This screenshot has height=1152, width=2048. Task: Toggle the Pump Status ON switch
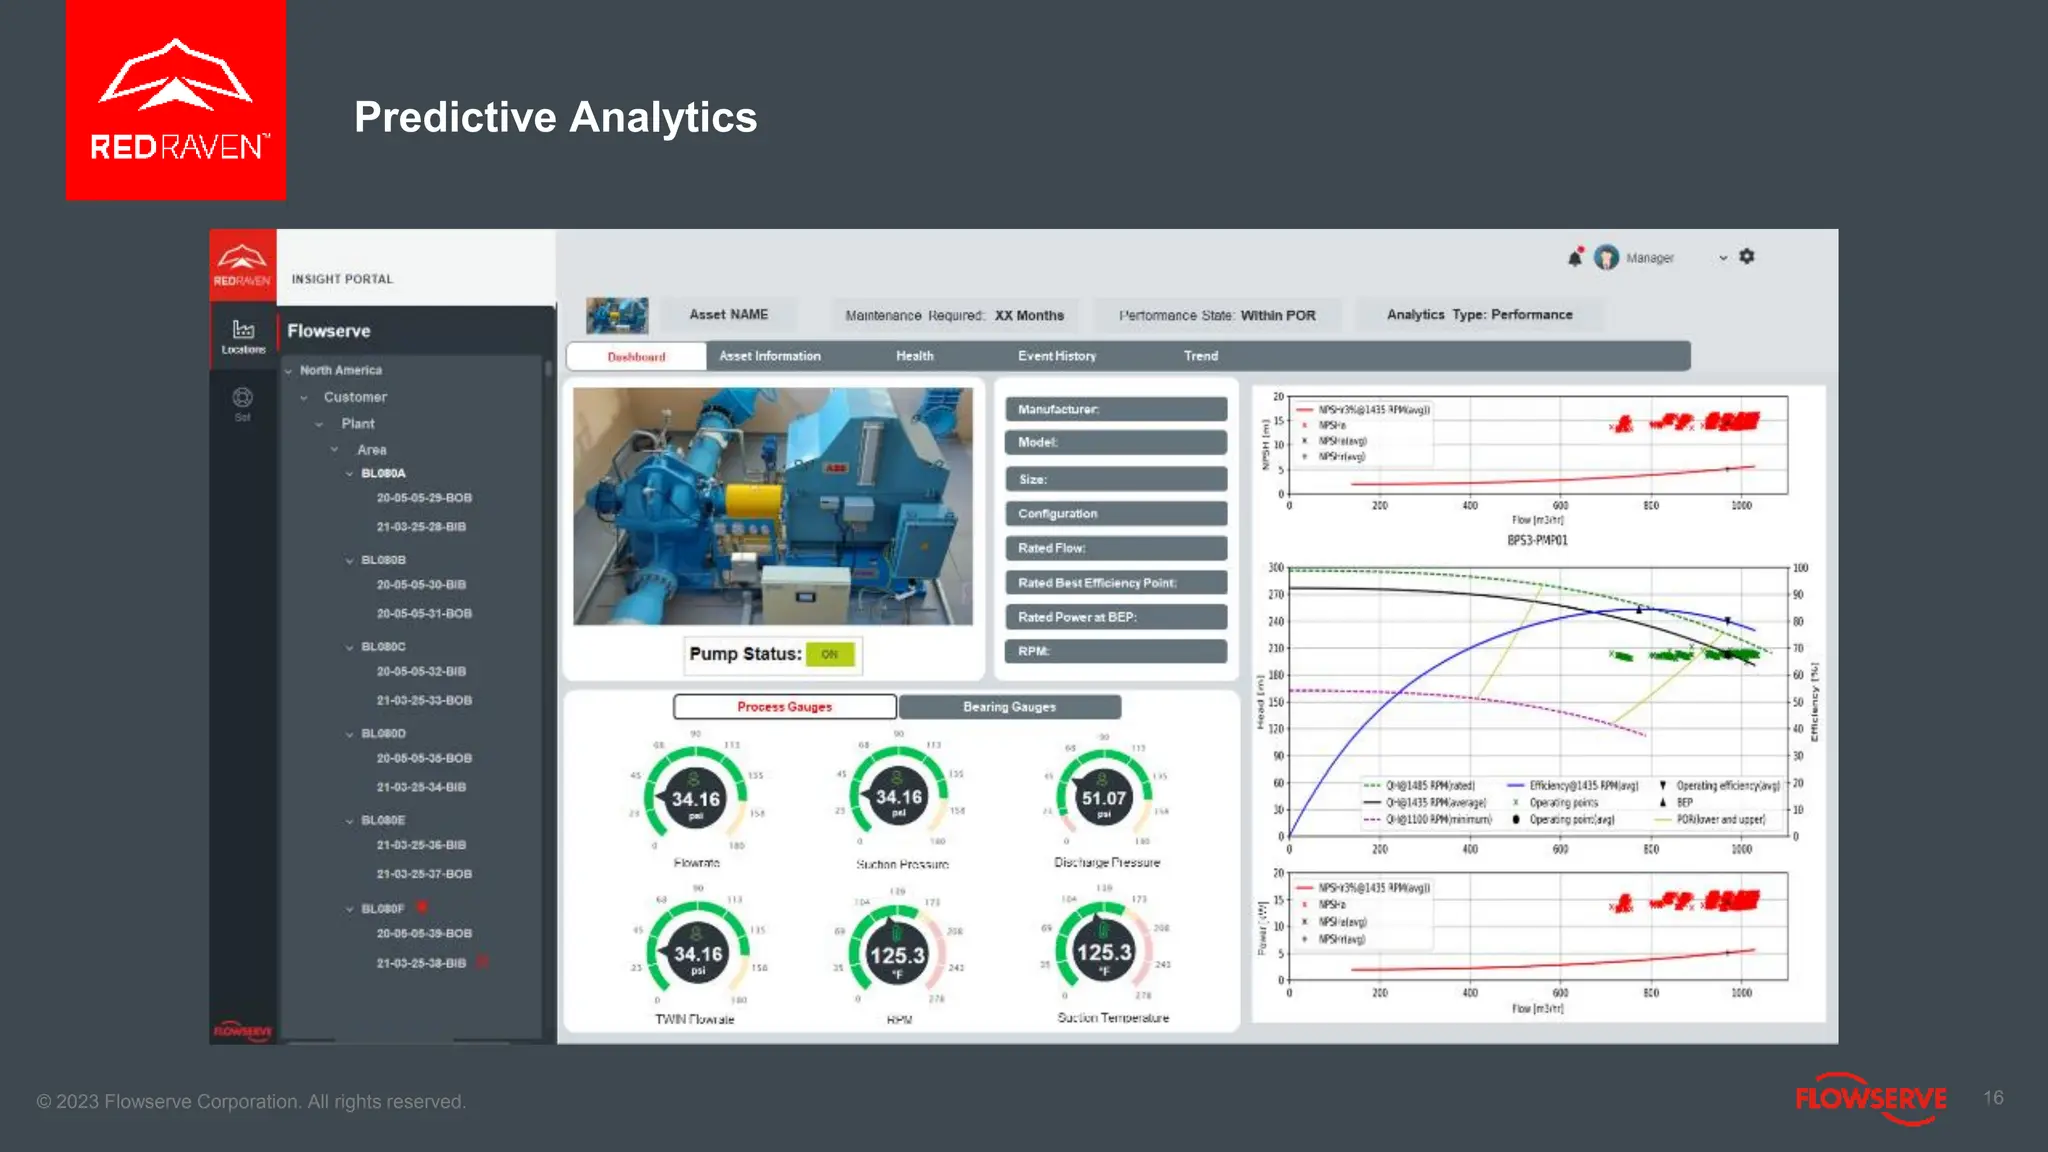tap(830, 654)
